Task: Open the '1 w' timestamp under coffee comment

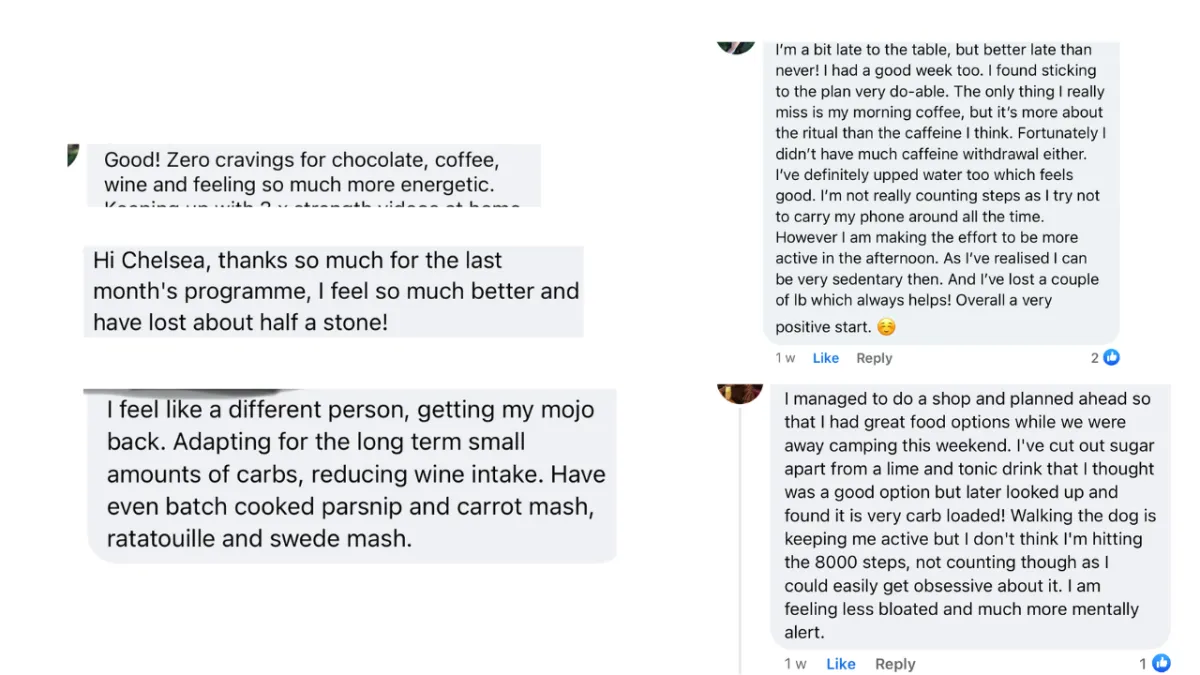Action: click(786, 358)
